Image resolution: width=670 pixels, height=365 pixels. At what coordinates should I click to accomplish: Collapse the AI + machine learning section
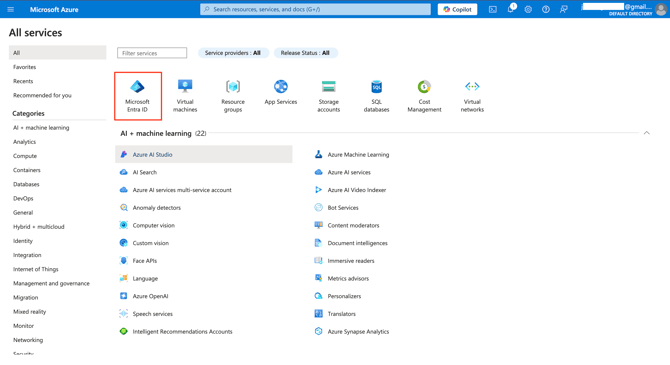[x=646, y=133]
